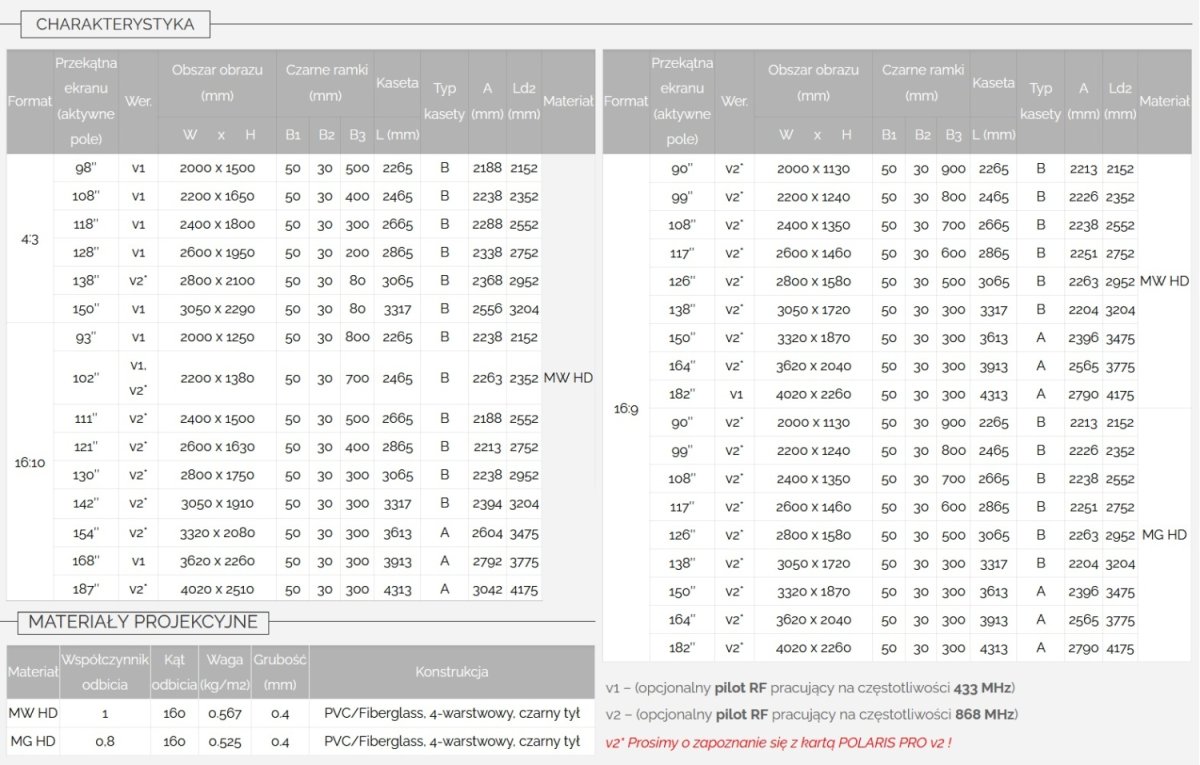Click the Współczynnik odbicia column header
This screenshot has width=1200, height=765.
coord(105,672)
